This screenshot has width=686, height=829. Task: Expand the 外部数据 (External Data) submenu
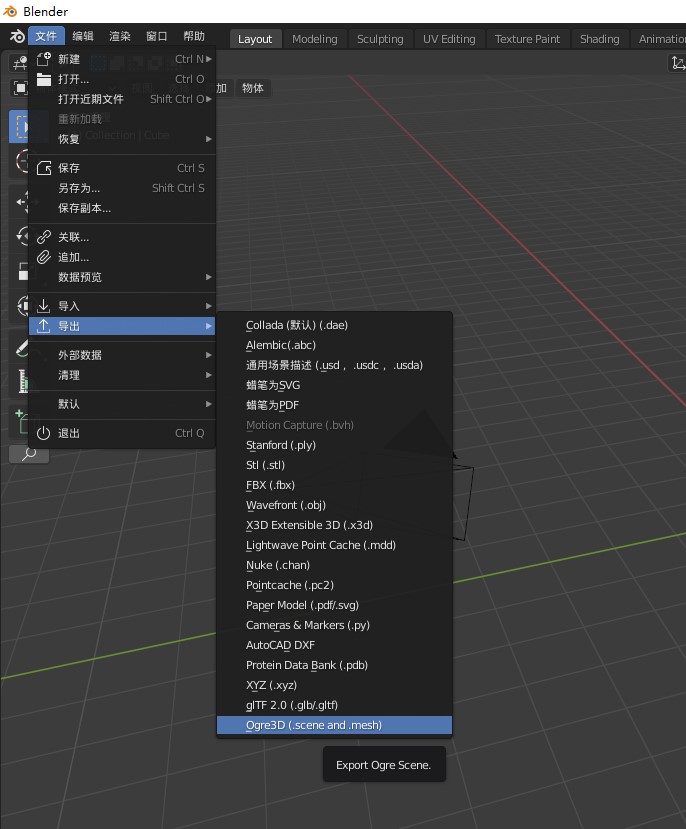pyautogui.click(x=122, y=355)
